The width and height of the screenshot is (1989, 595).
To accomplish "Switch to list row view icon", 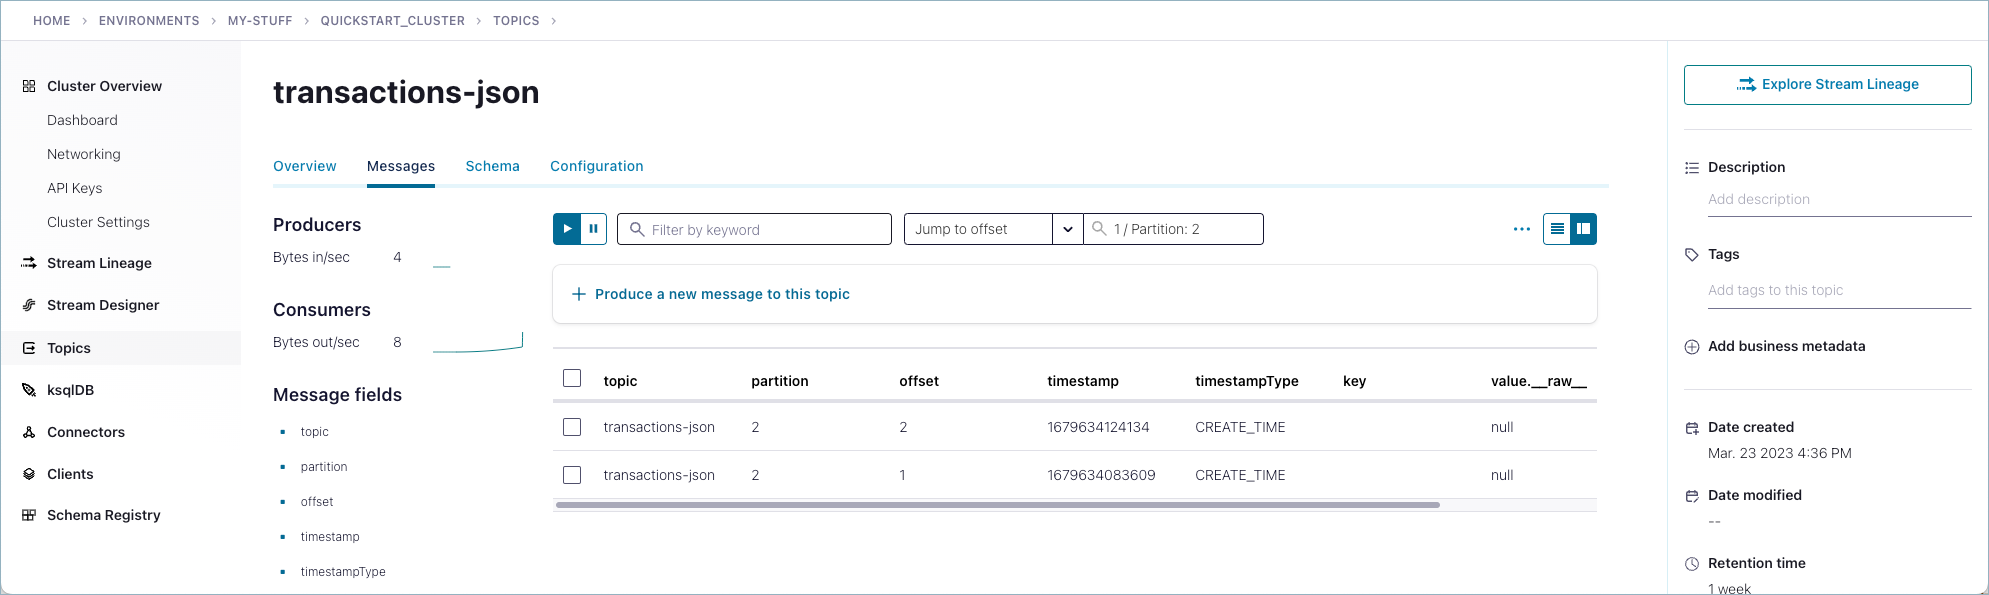I will point(1557,229).
